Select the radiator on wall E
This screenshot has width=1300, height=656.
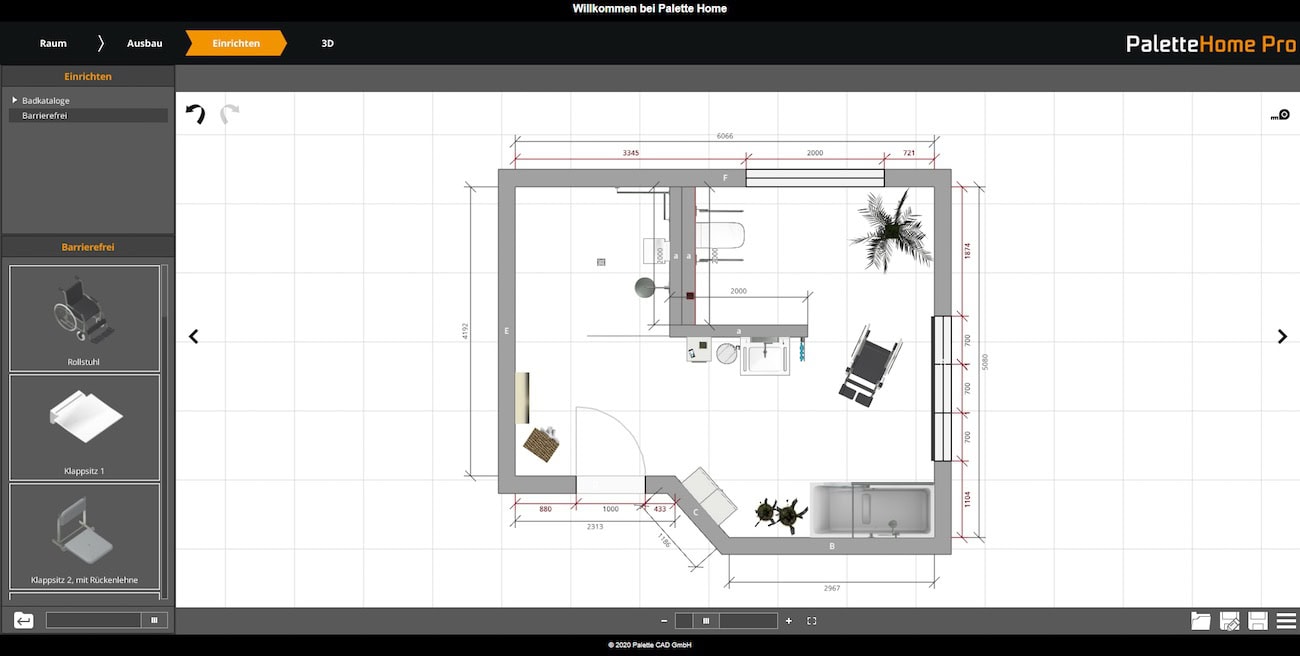click(522, 398)
